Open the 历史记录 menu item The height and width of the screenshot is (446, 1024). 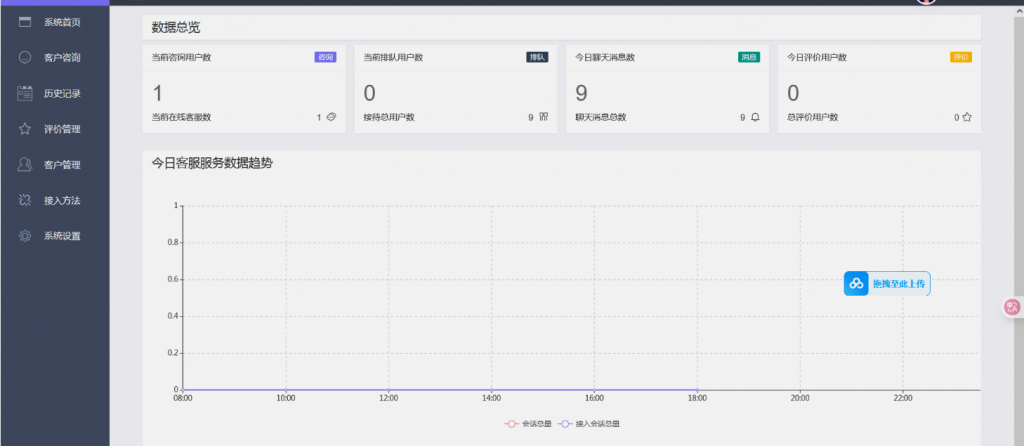click(x=62, y=94)
